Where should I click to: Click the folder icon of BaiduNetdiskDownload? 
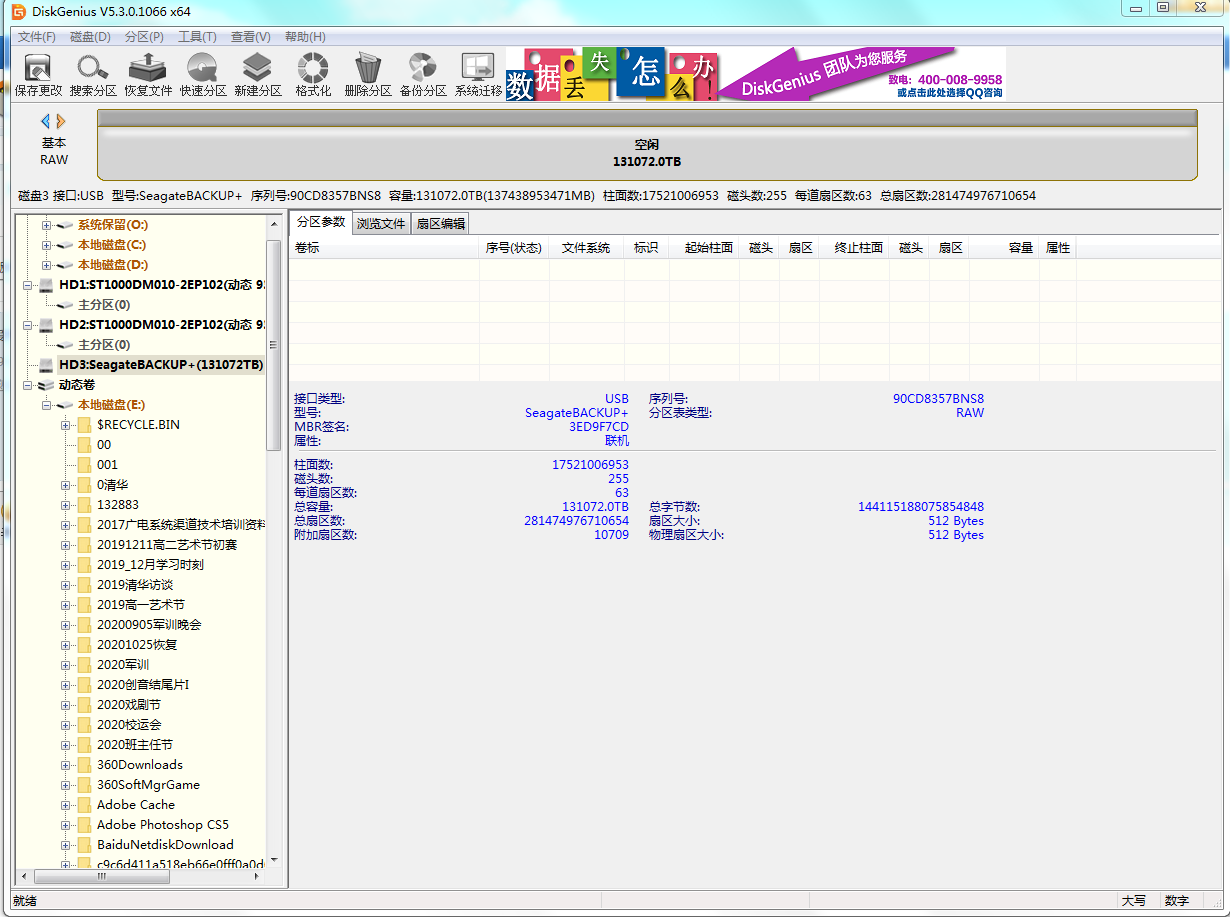pos(84,845)
